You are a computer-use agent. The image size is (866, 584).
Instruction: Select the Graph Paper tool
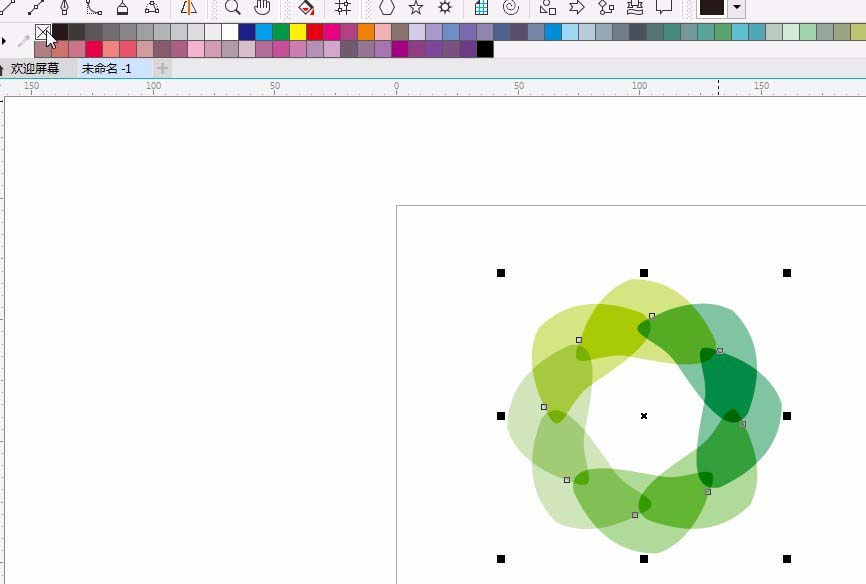click(x=482, y=7)
